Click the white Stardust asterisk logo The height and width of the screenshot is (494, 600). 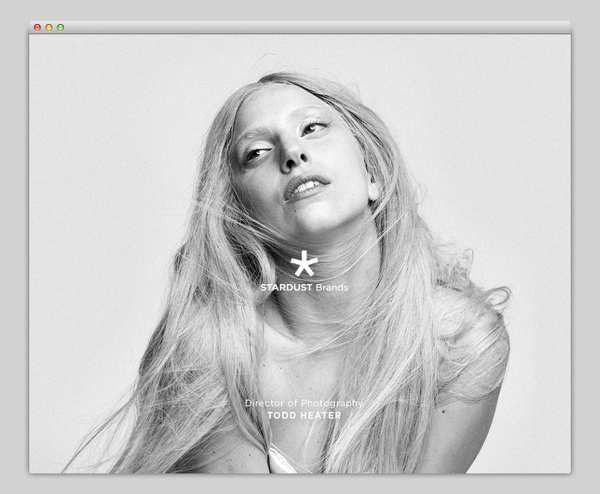(304, 264)
